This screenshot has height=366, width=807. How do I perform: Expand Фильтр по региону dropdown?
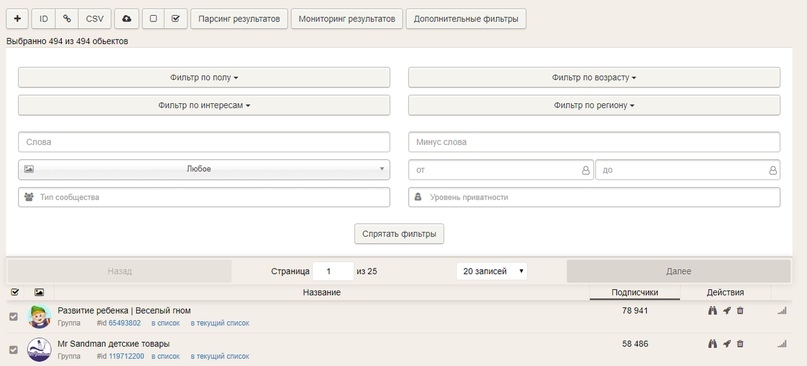[594, 105]
